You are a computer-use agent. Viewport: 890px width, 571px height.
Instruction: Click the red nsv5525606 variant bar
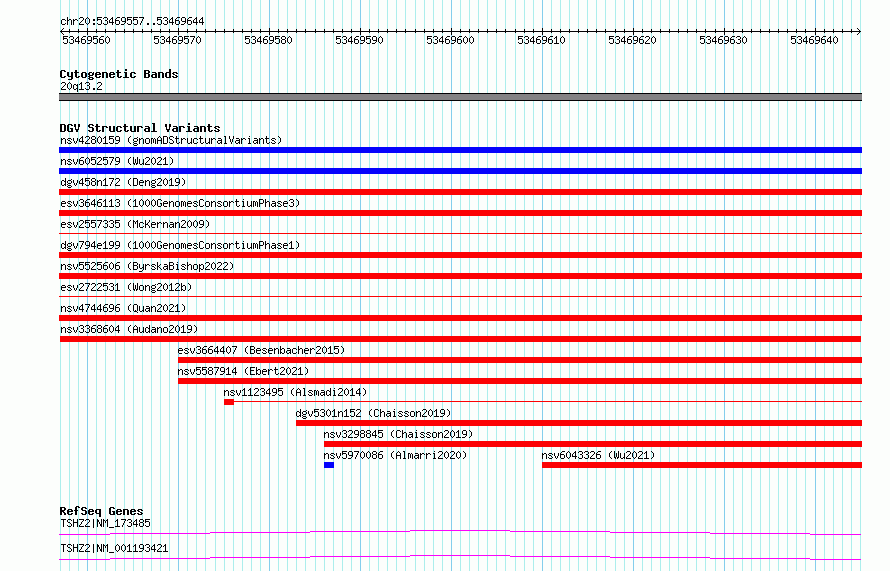[x=460, y=276]
